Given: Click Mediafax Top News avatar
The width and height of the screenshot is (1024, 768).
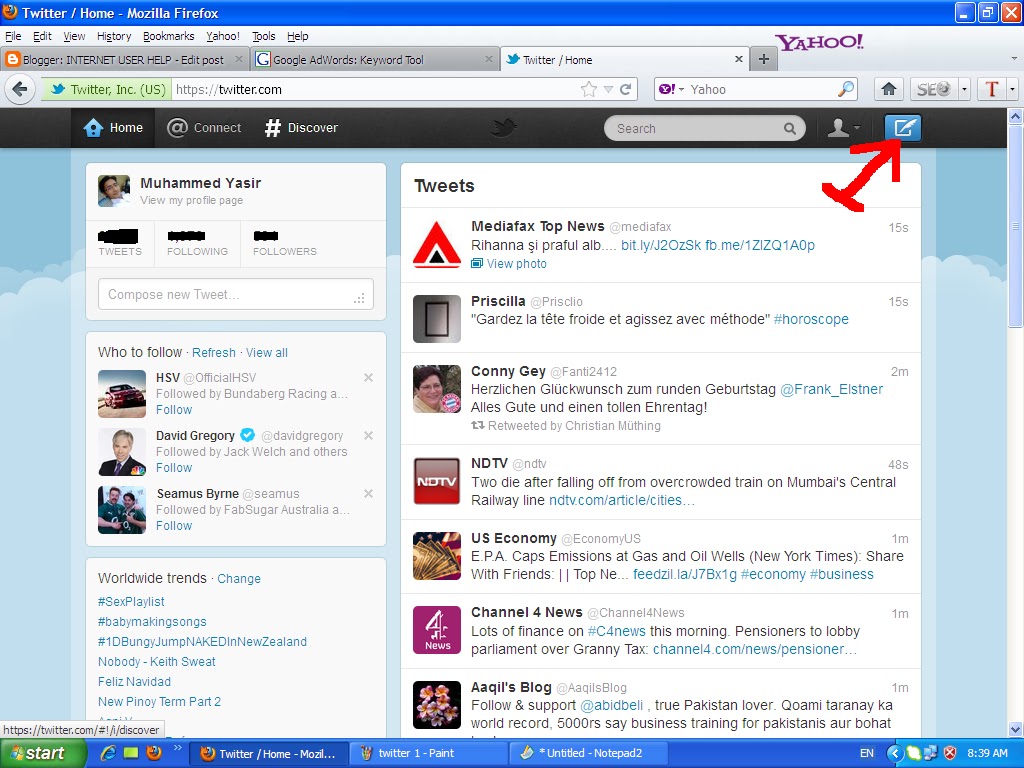Looking at the screenshot, I should coord(437,245).
